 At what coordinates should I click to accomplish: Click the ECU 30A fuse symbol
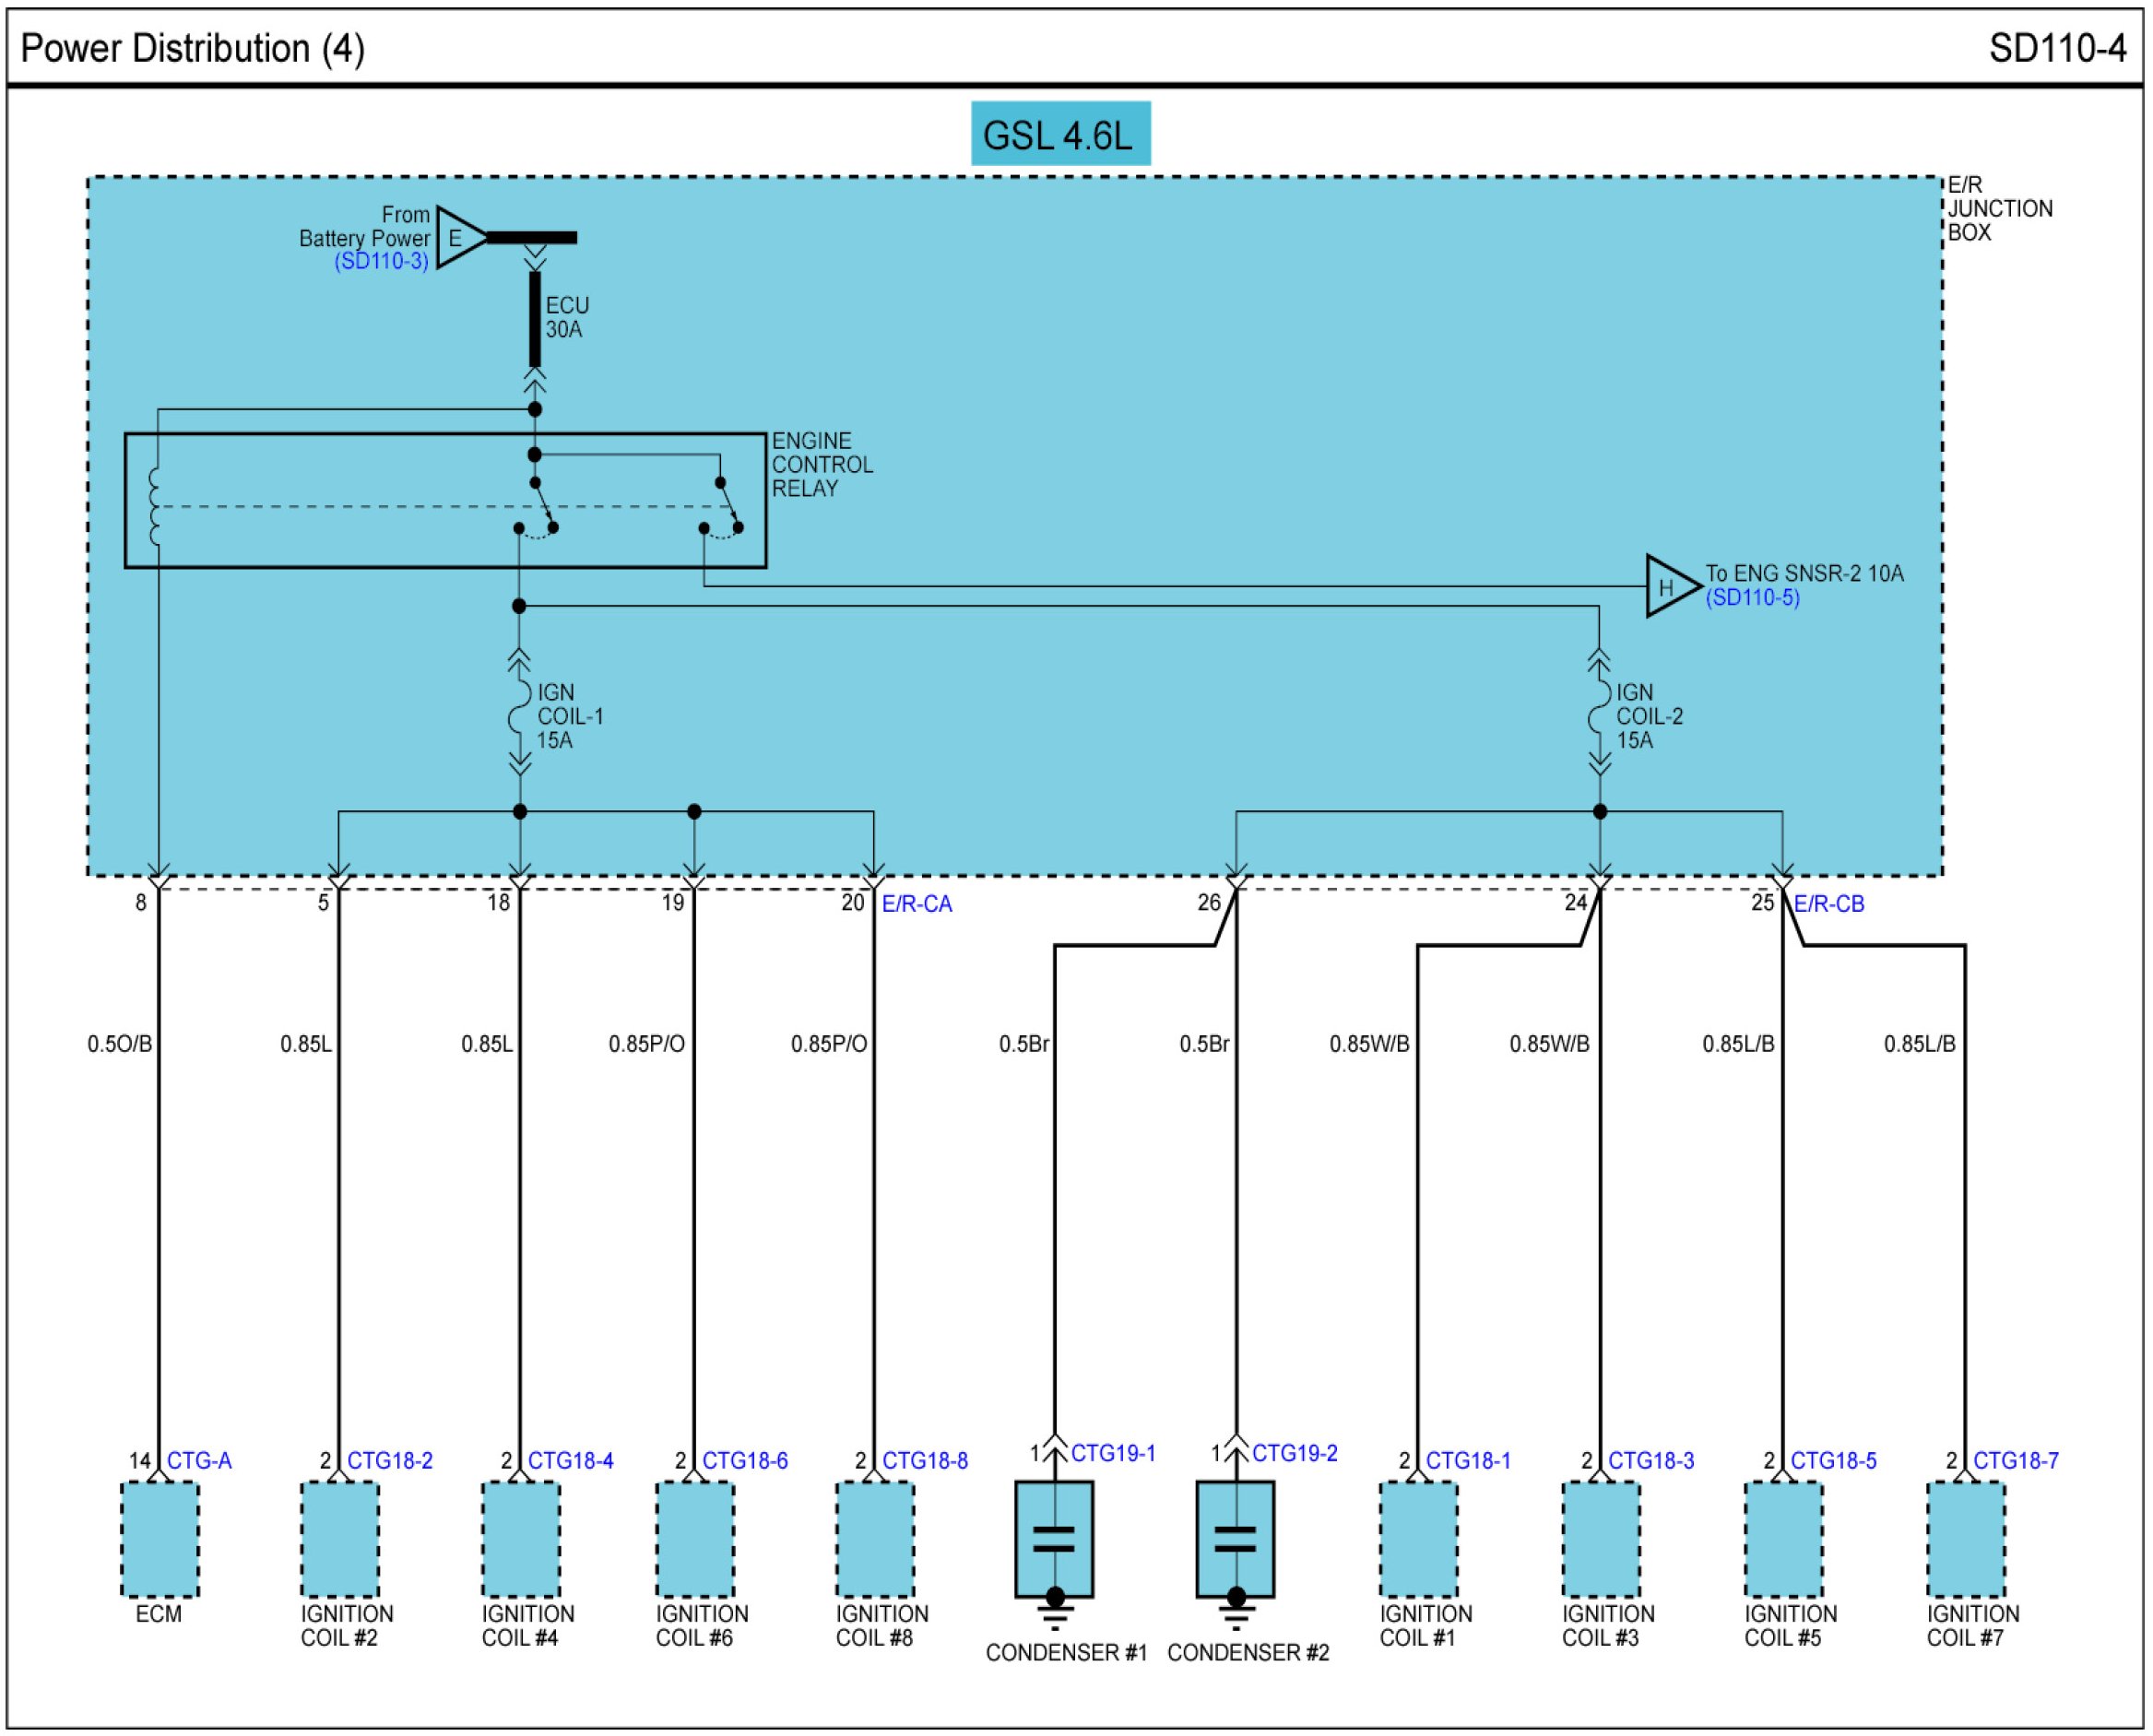(x=535, y=319)
